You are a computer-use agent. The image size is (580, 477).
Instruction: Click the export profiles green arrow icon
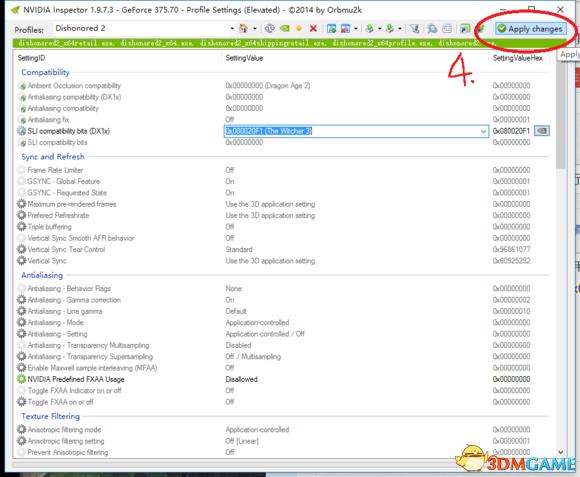[x=369, y=28]
